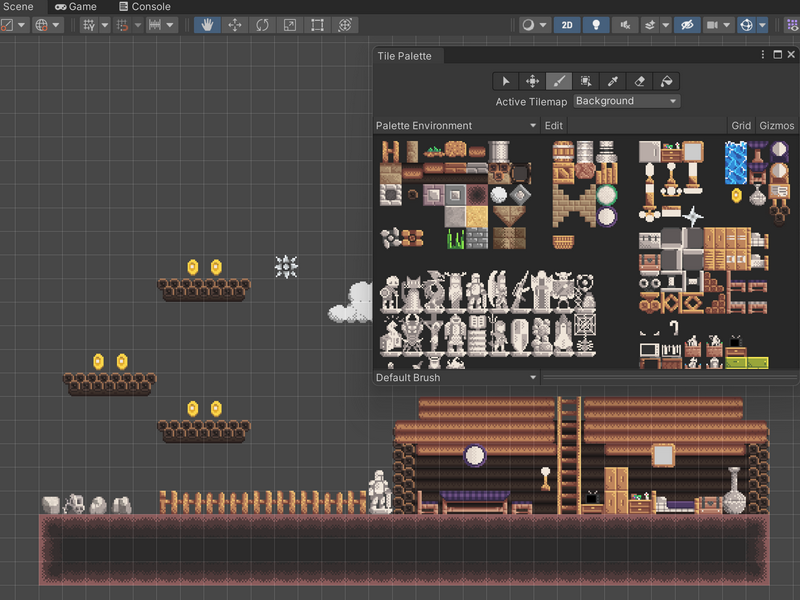Click the Tile Palette tab title
The height and width of the screenshot is (600, 800).
(x=405, y=56)
